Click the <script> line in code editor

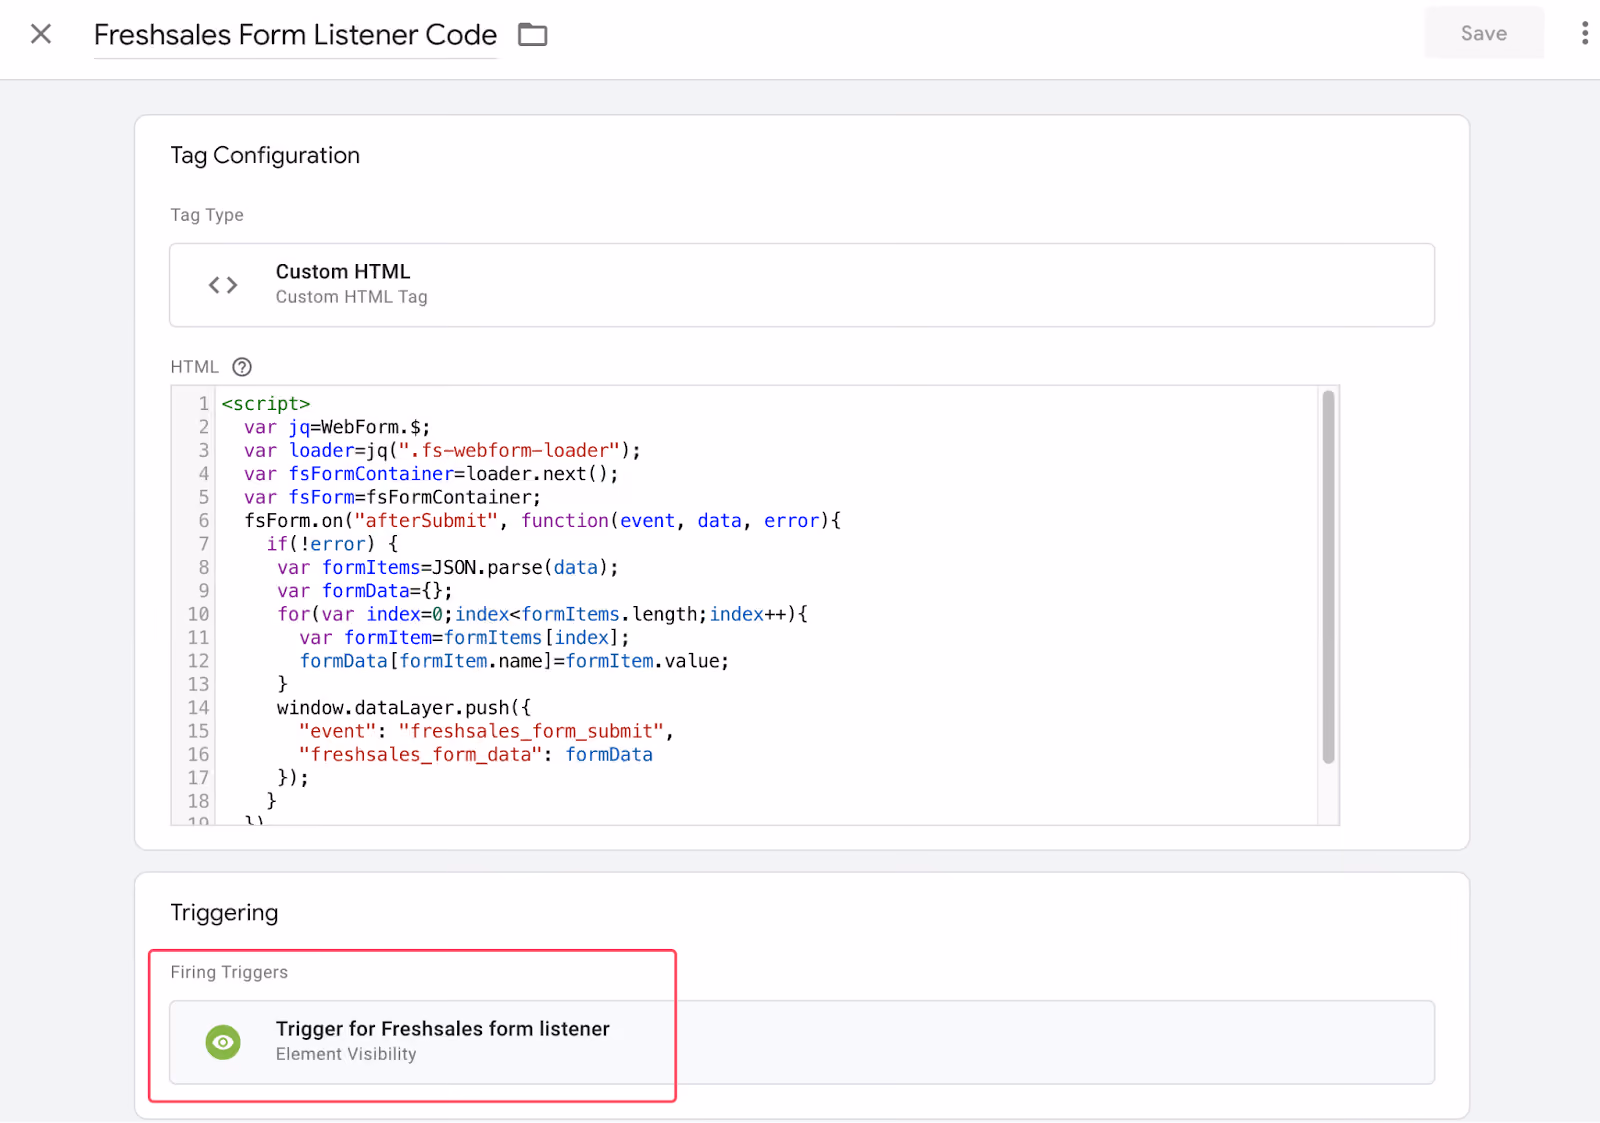pos(266,404)
